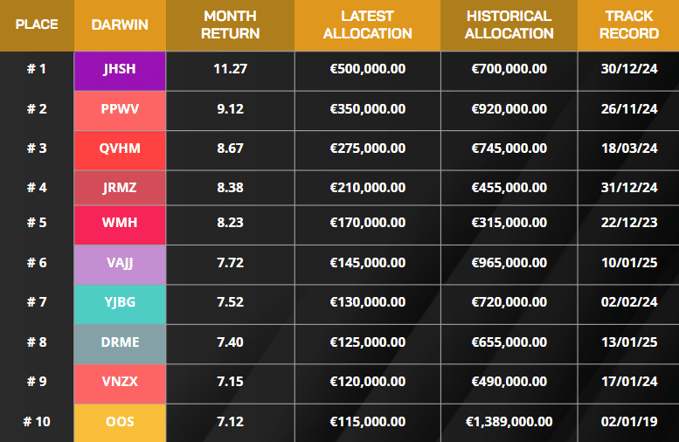Select the VAJJ lilac darwin badge
Viewport: 679px width, 442px height.
point(120,263)
